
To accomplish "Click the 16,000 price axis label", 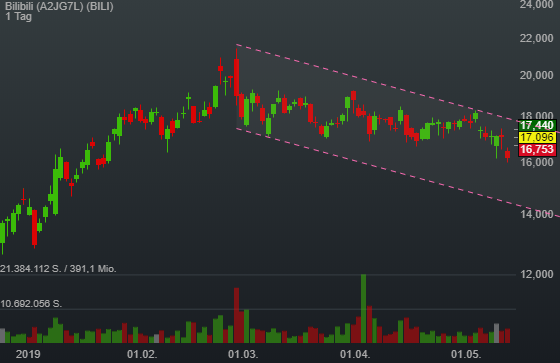I will (x=536, y=162).
